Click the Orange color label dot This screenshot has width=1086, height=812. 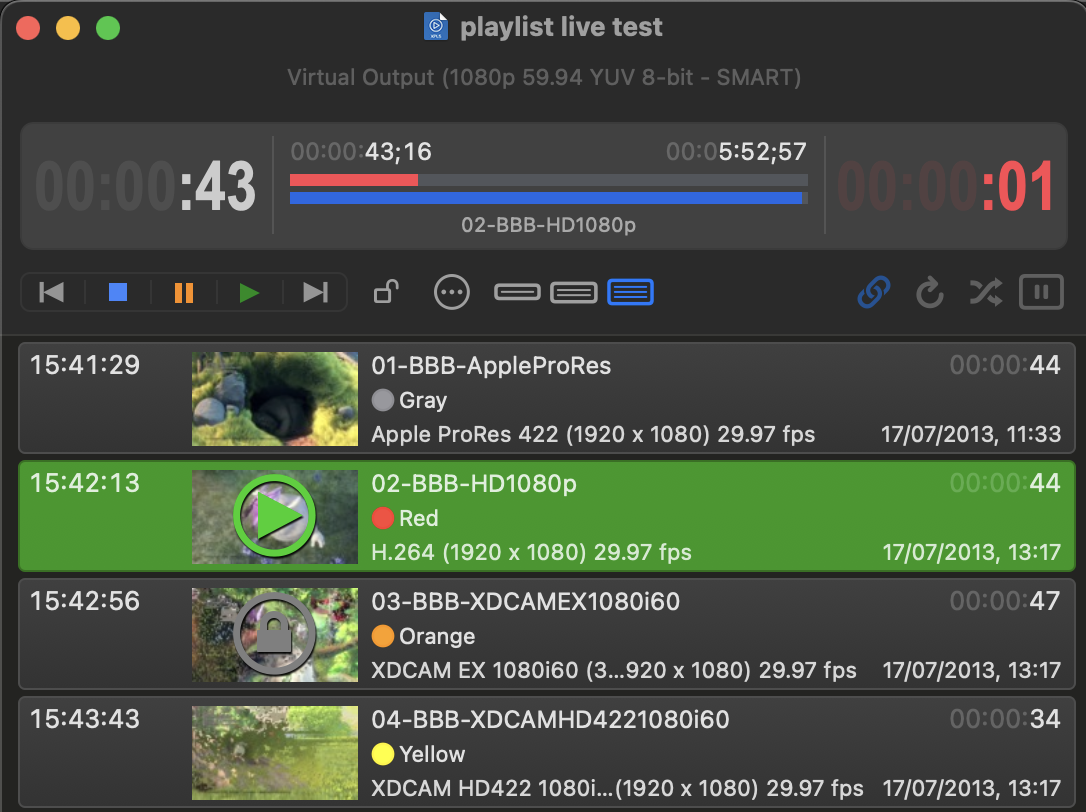pyautogui.click(x=383, y=636)
